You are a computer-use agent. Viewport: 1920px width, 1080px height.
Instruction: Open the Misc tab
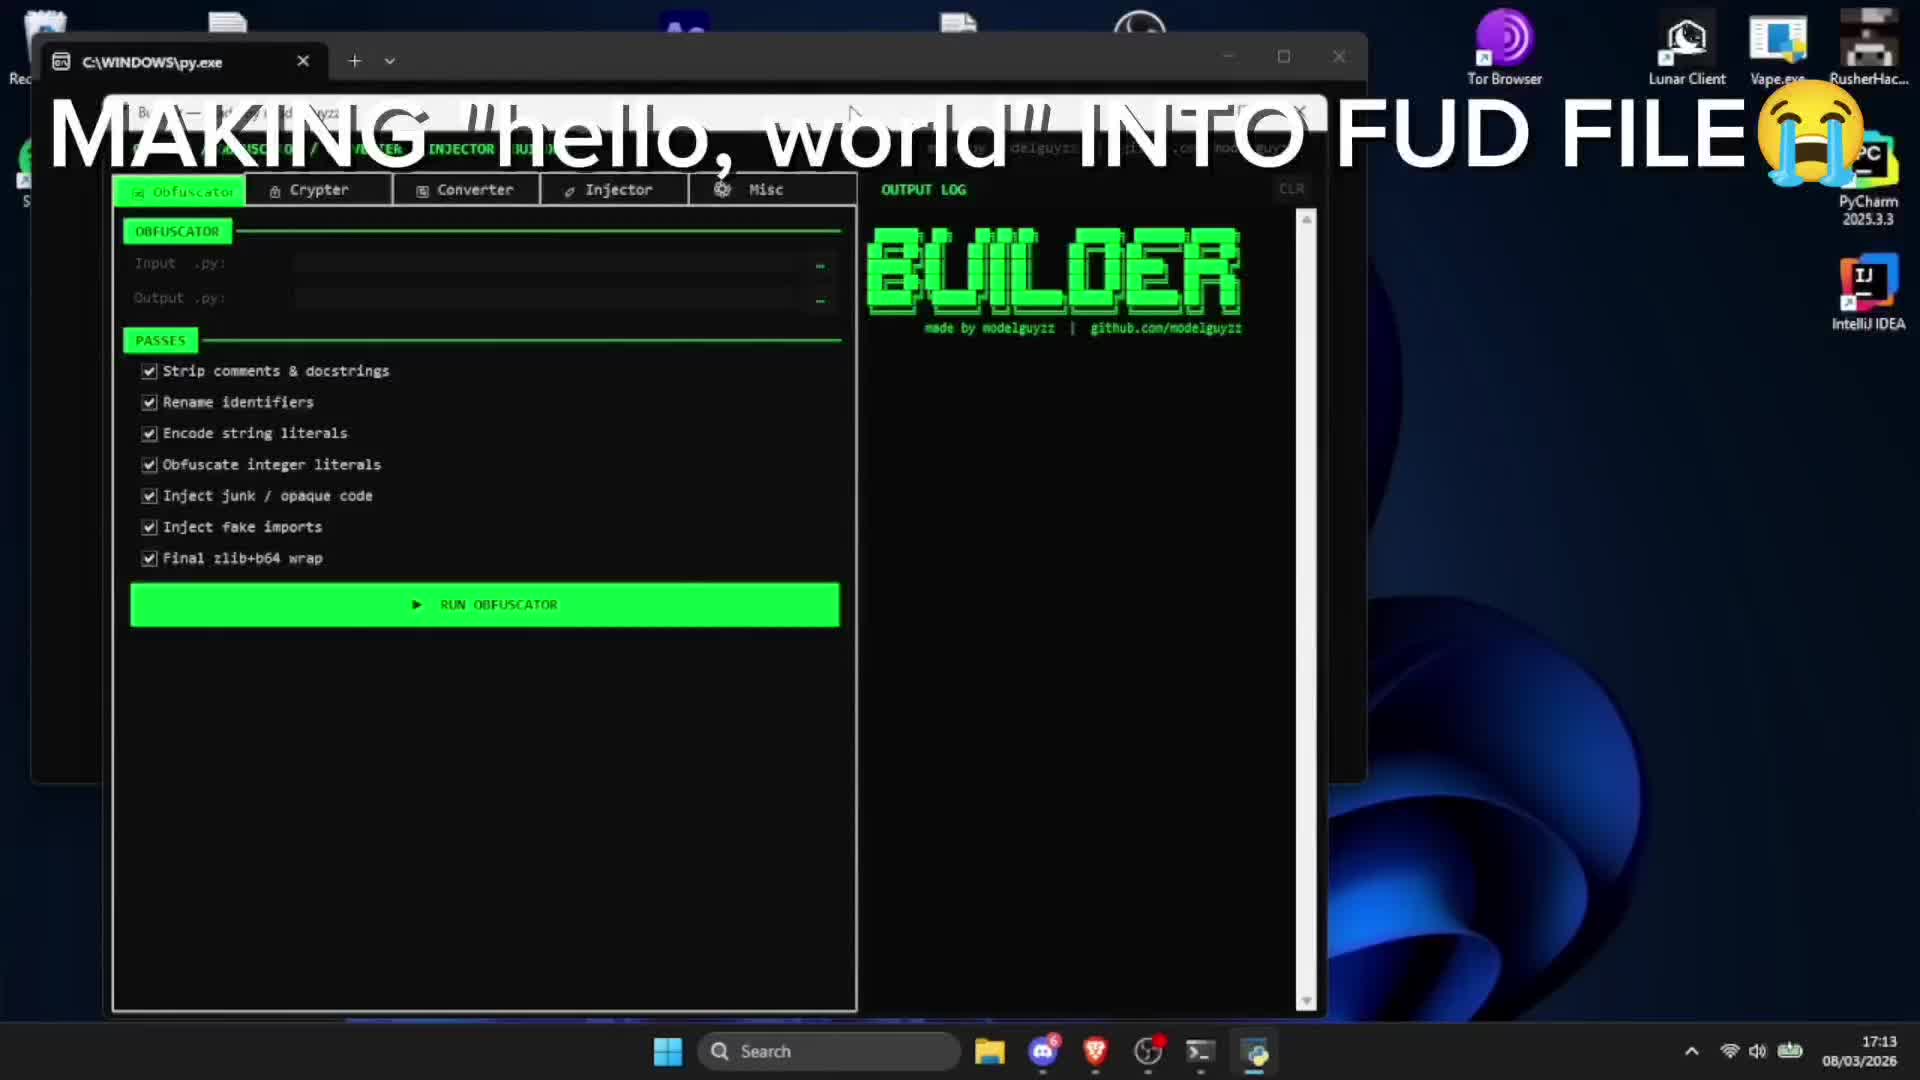[771, 190]
